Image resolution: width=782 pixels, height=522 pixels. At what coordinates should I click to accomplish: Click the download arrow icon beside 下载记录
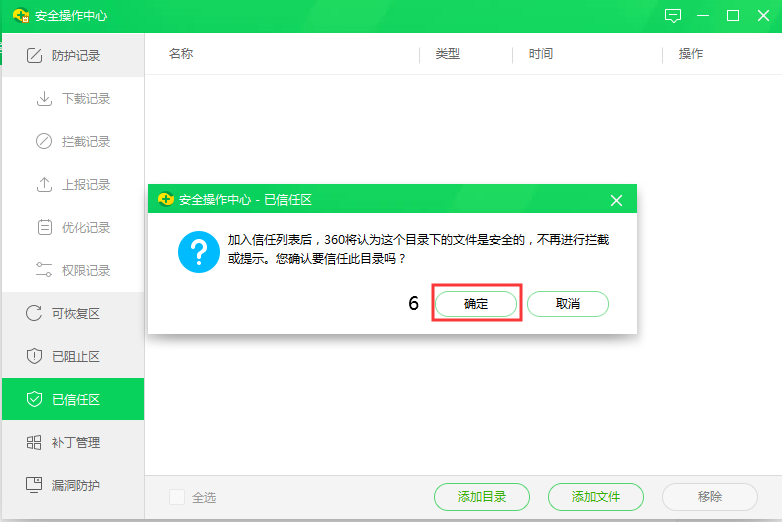coord(44,99)
